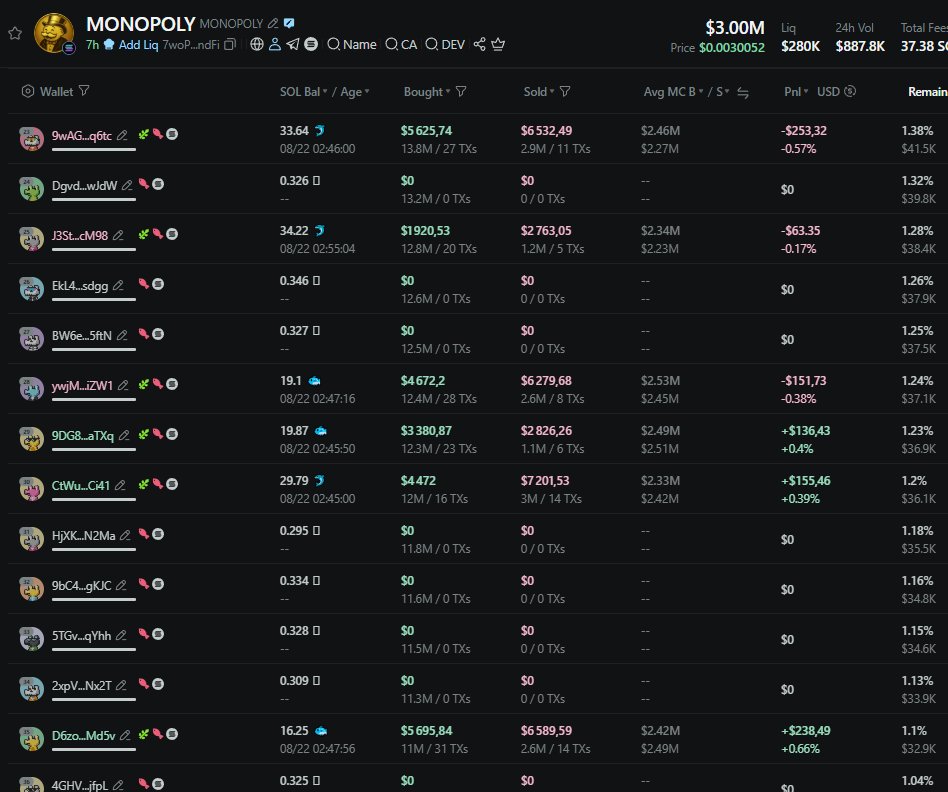Swap Avg MC display with arrows icon
948x792 pixels.
click(x=743, y=93)
